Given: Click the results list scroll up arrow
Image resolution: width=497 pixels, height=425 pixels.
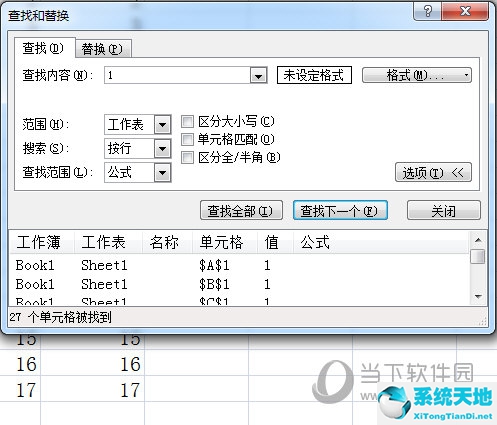Looking at the screenshot, I should coord(478,240).
